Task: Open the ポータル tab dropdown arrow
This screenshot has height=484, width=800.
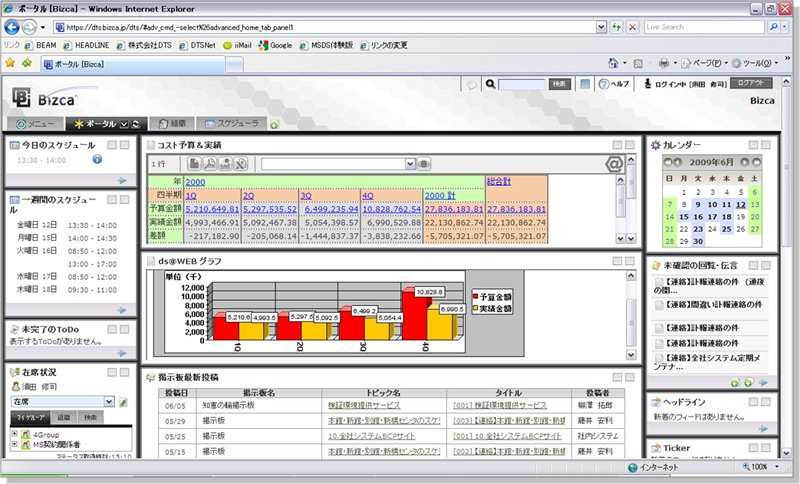Action: pyautogui.click(x=124, y=124)
